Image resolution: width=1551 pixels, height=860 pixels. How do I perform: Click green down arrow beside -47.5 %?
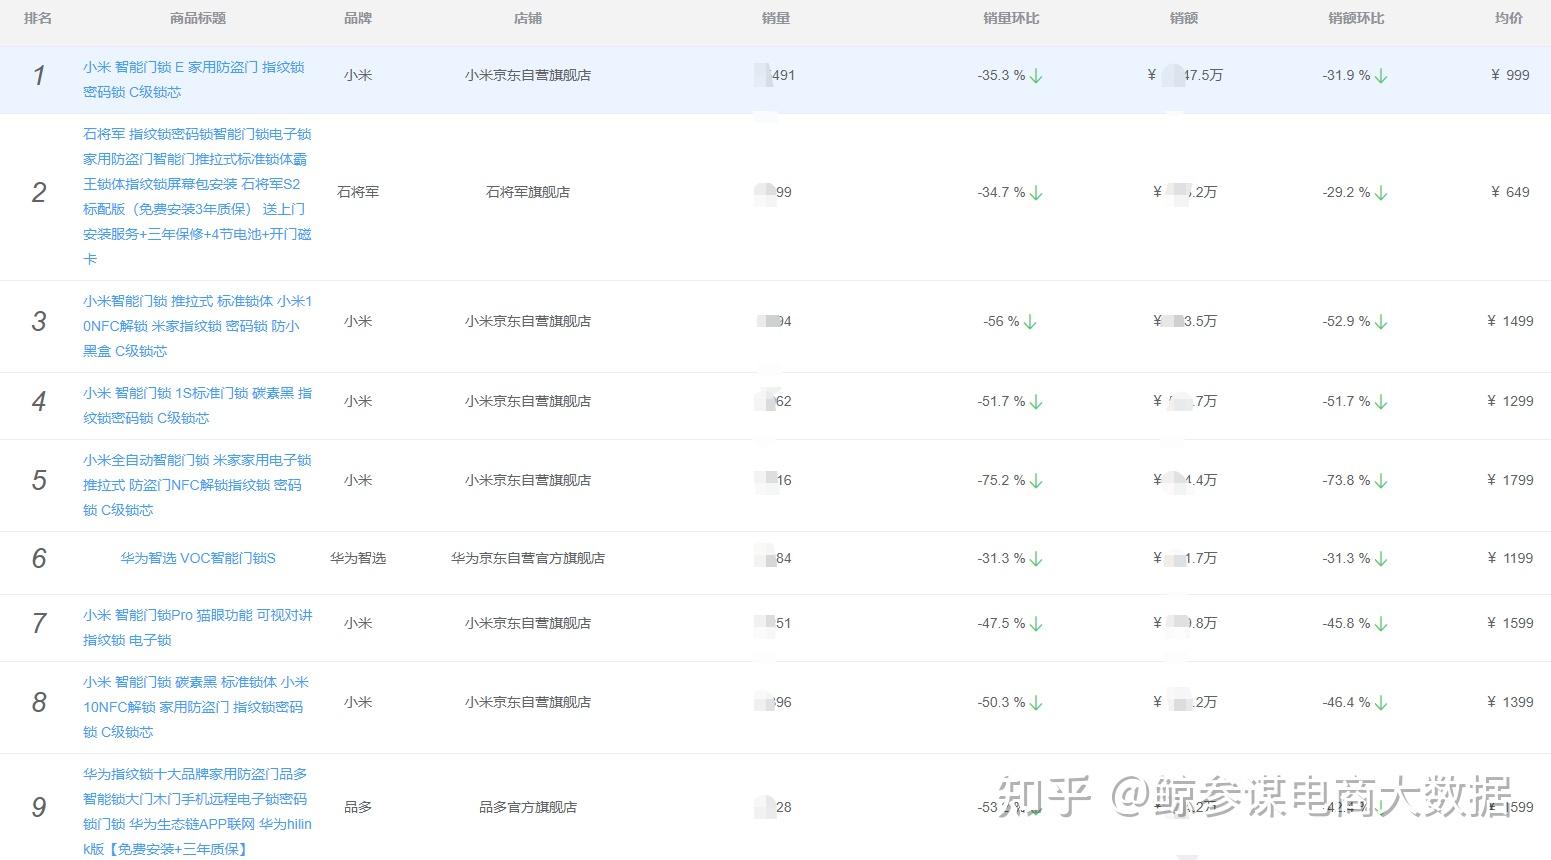click(1036, 624)
